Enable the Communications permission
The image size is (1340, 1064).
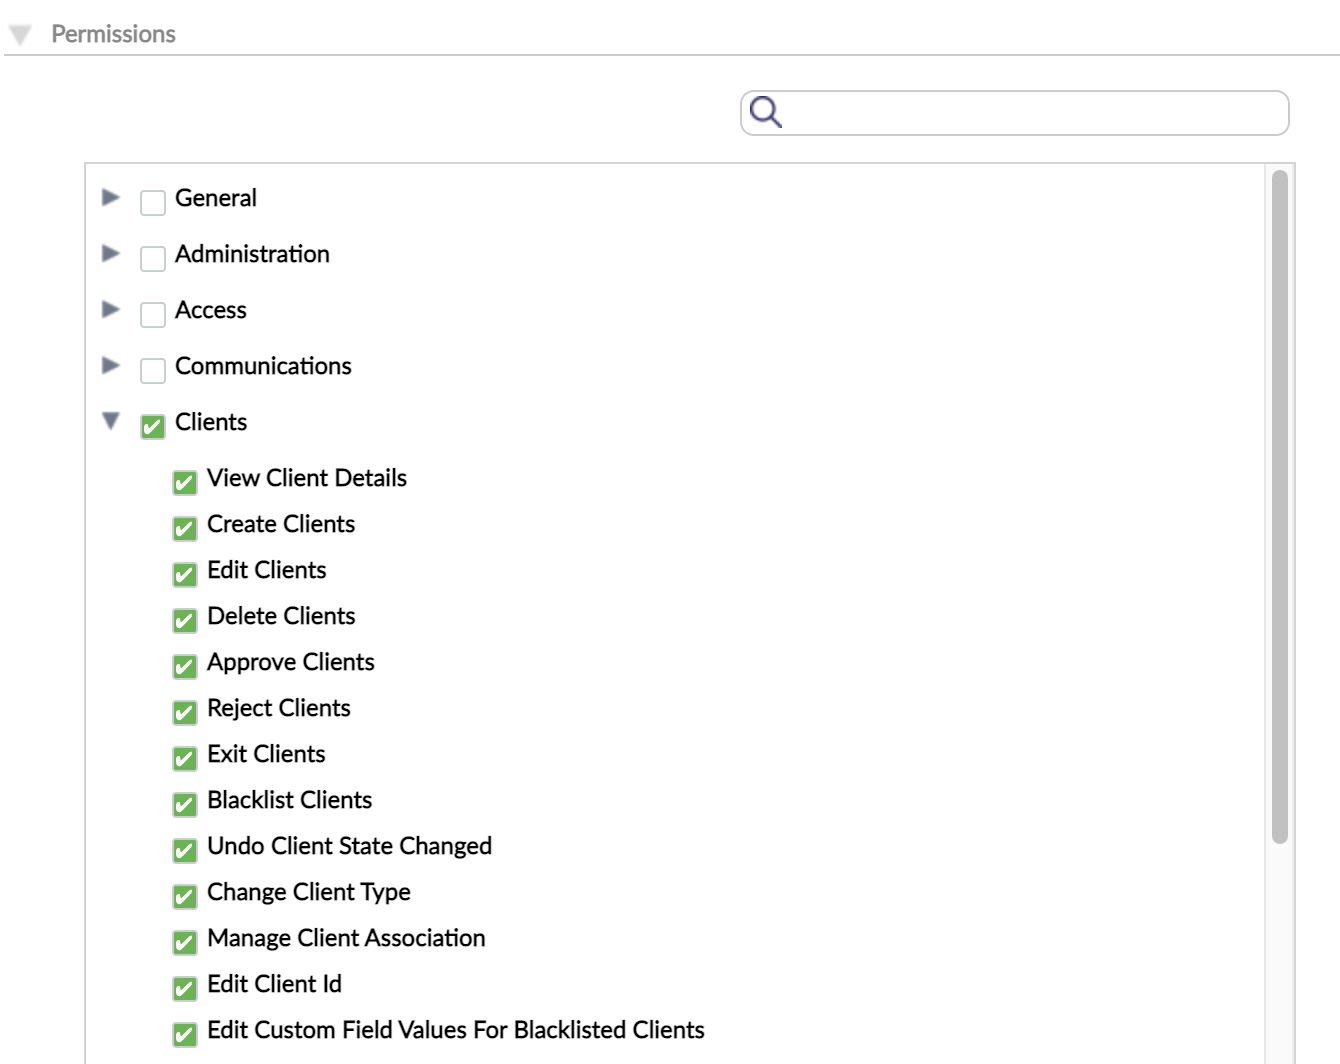153,370
